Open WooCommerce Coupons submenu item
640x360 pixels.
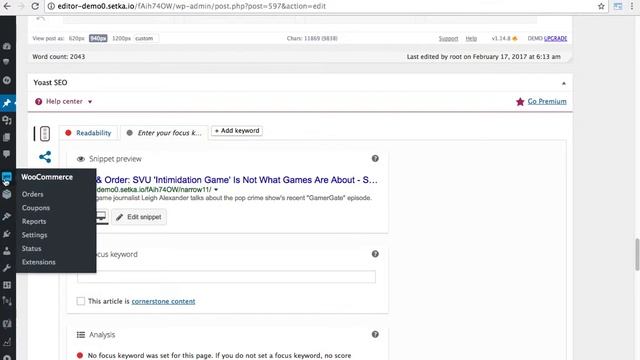[x=36, y=208]
